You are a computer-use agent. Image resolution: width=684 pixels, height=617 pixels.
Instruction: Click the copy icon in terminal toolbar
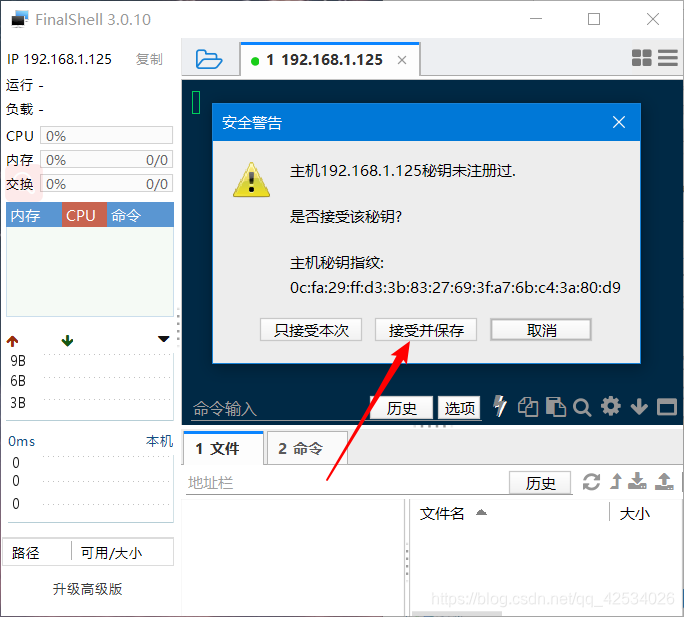click(527, 407)
